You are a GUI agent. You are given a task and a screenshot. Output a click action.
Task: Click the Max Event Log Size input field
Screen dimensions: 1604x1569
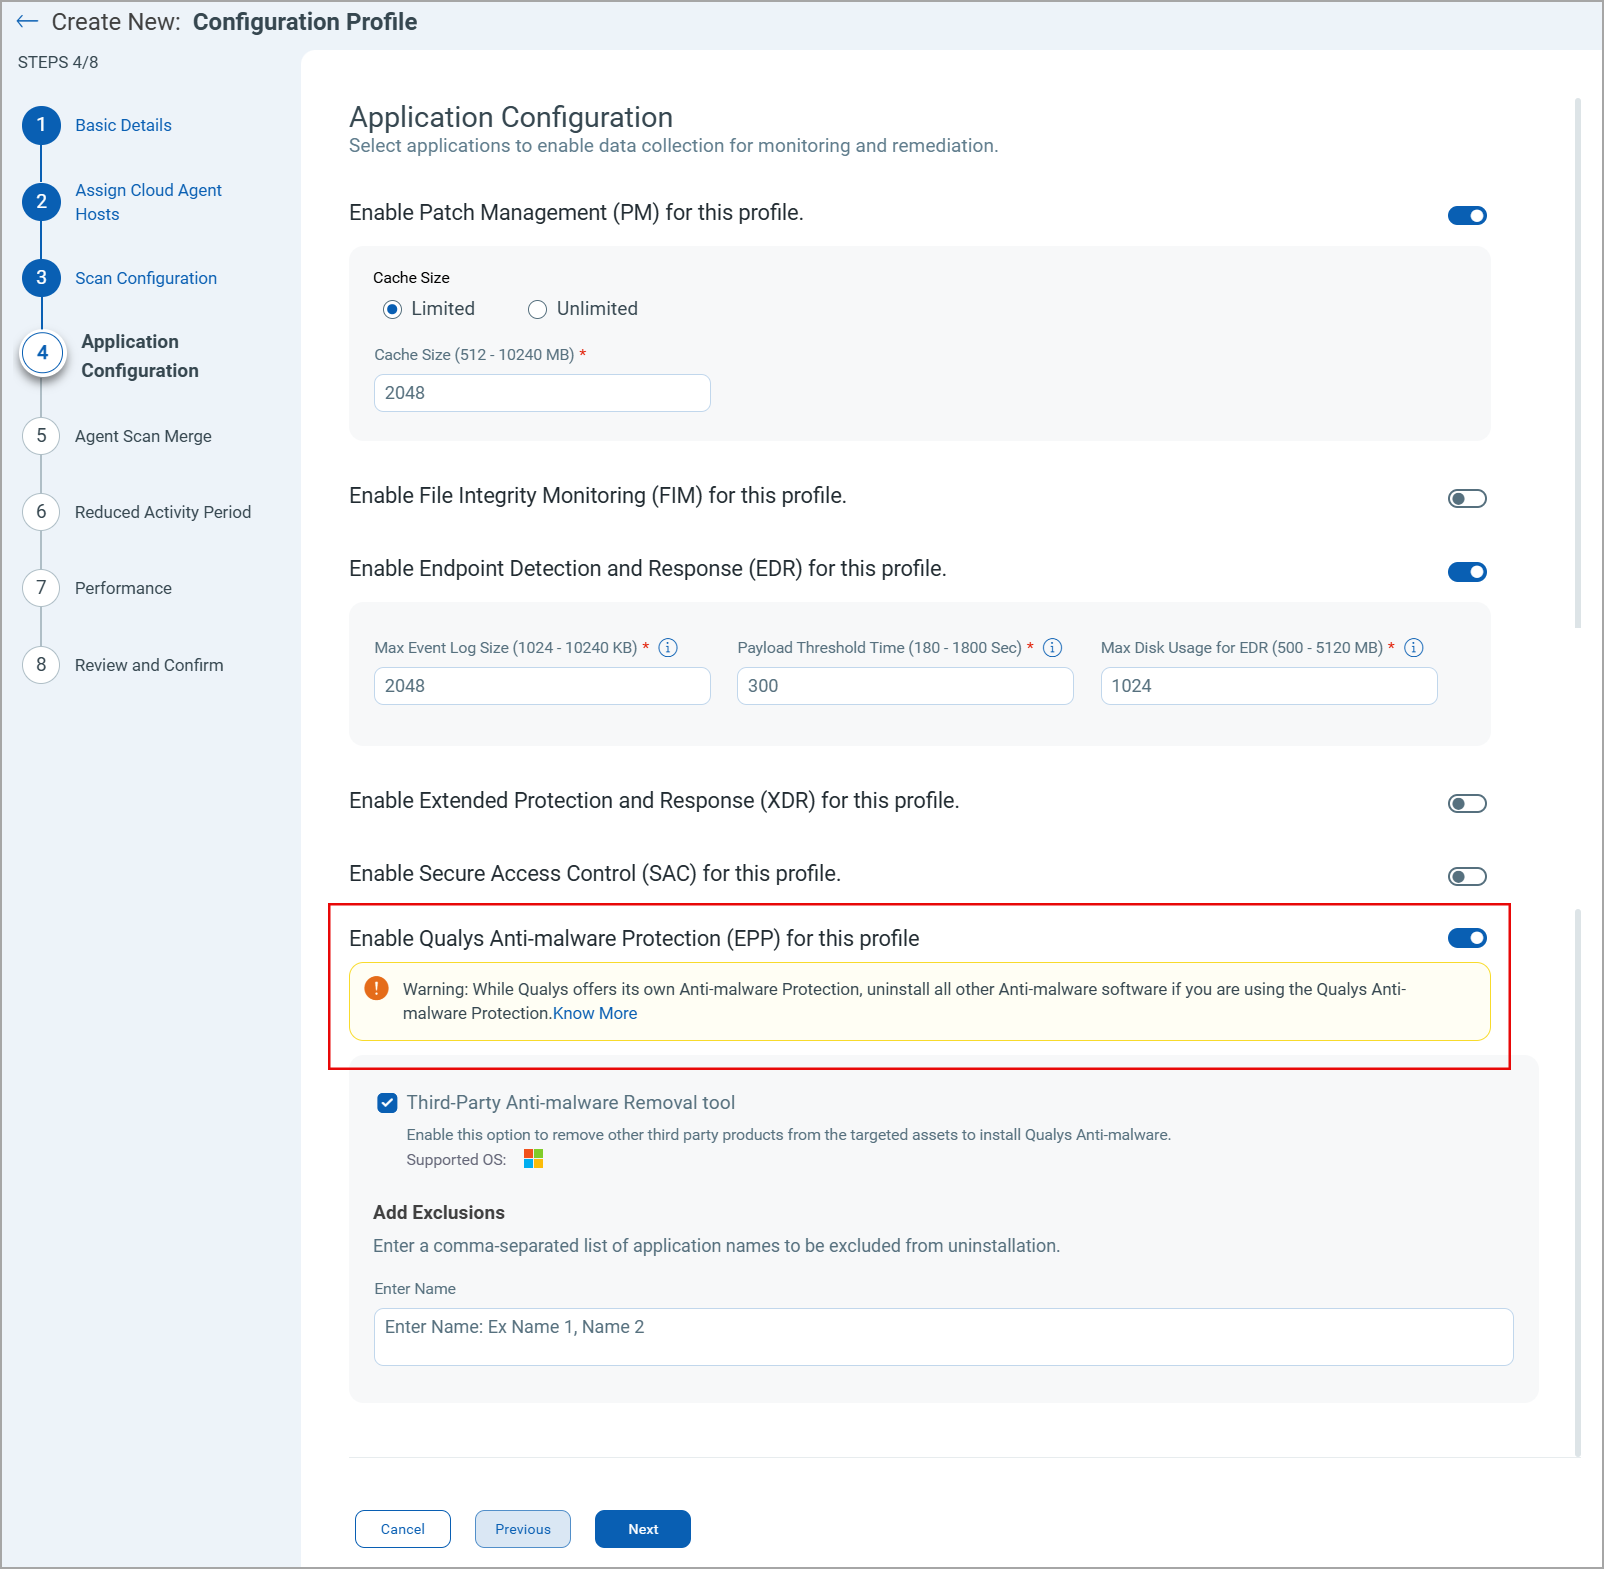(x=542, y=686)
